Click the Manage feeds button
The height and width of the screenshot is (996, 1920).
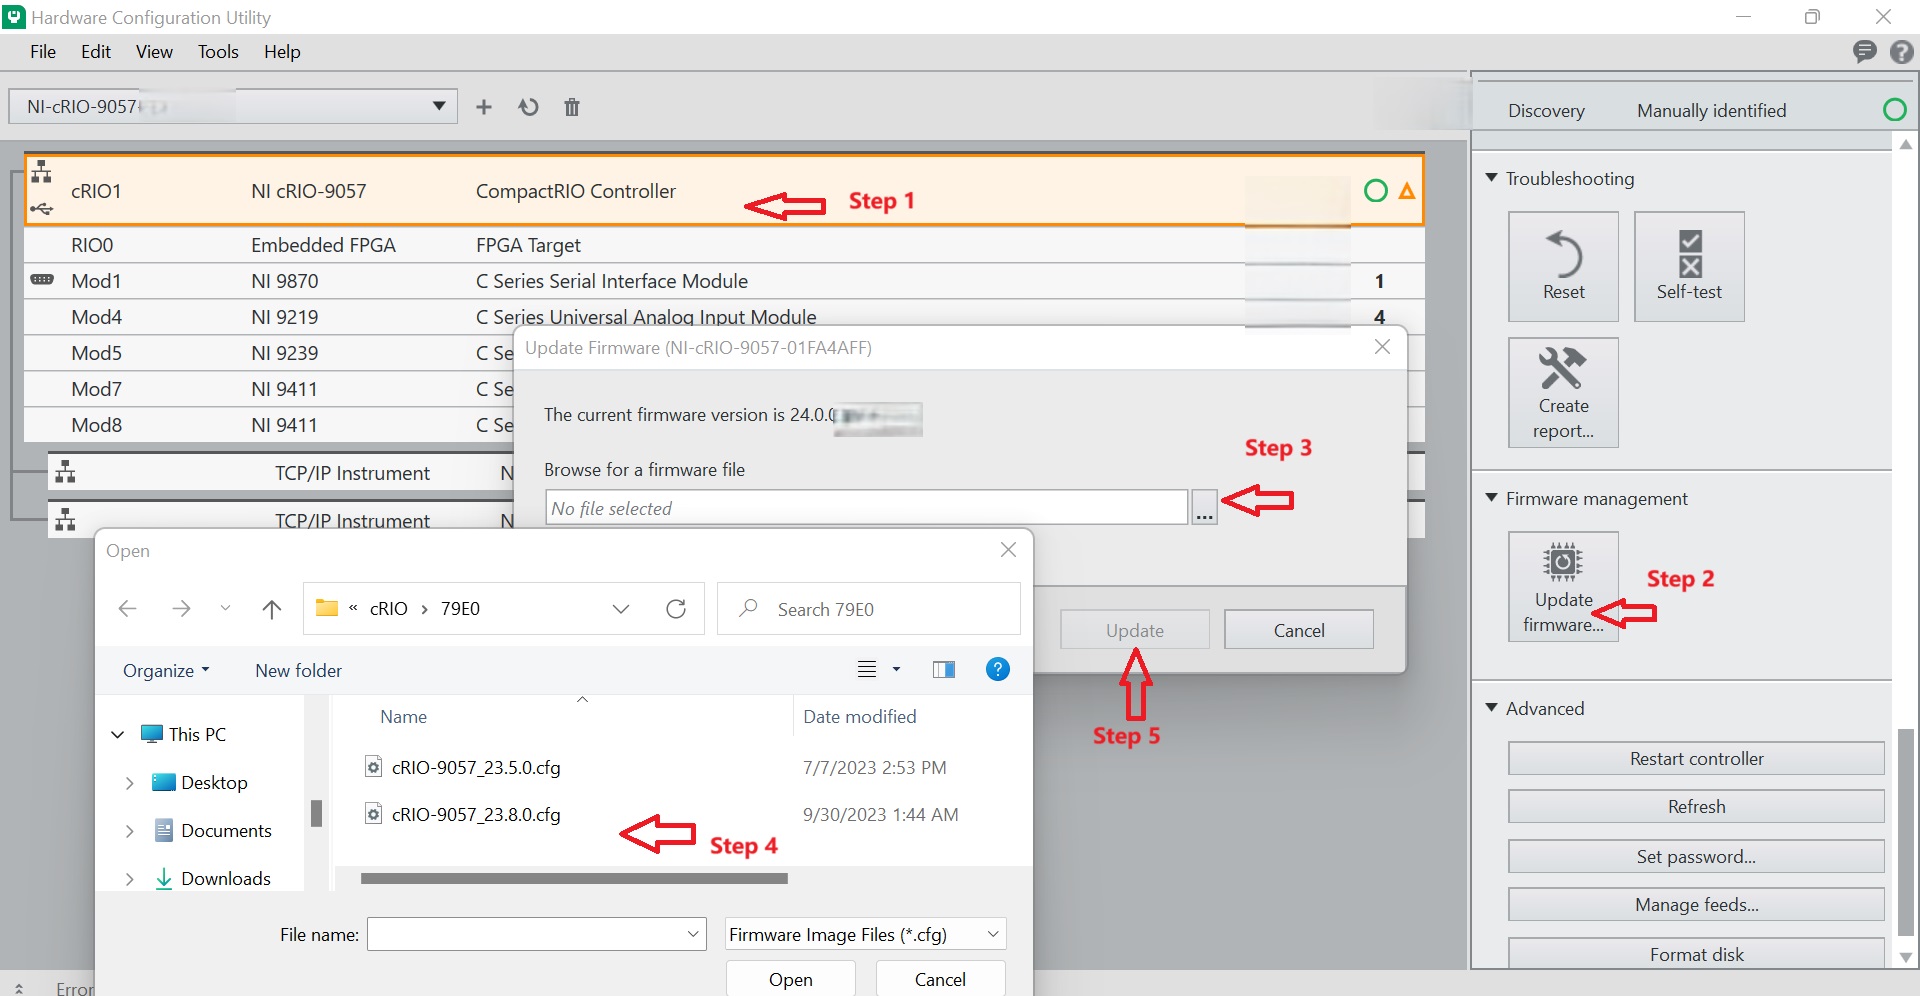click(x=1696, y=904)
